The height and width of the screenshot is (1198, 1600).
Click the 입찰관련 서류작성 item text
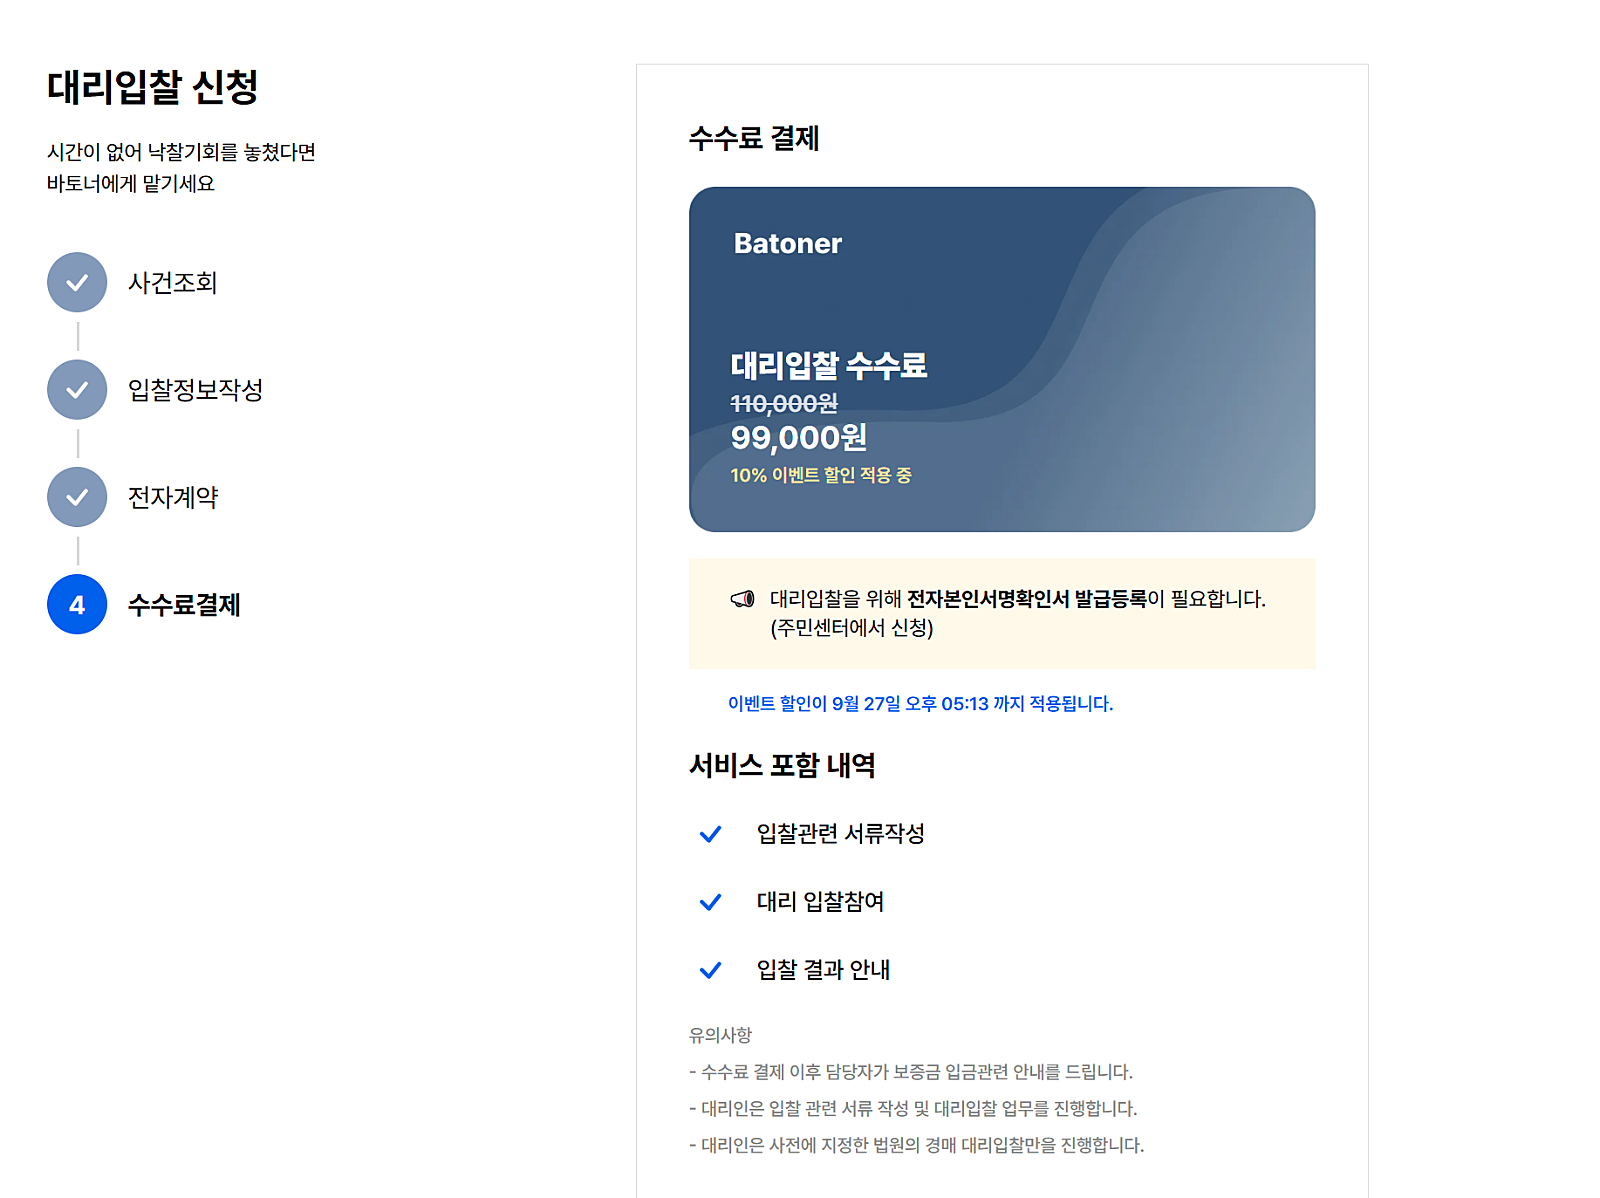click(x=840, y=834)
